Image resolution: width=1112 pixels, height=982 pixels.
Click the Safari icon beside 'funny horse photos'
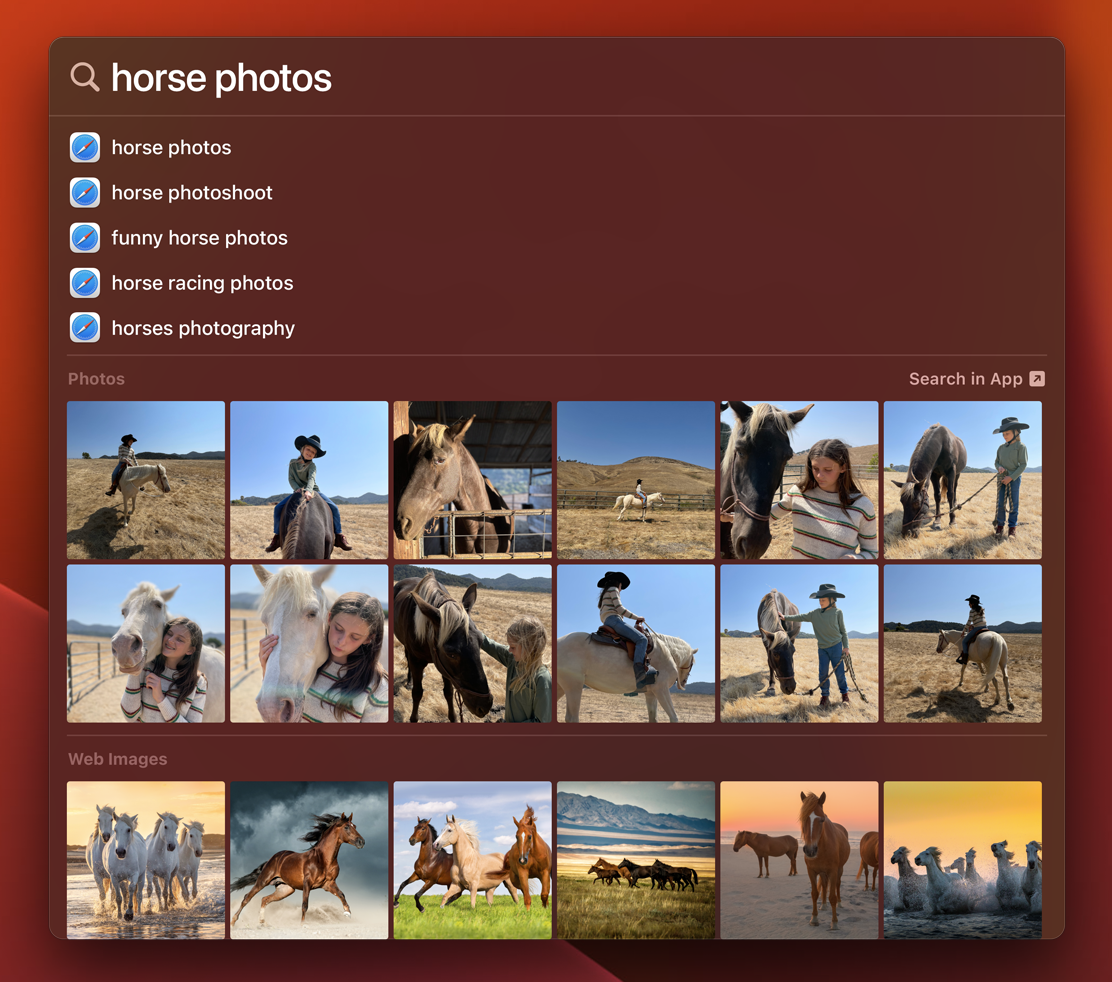click(85, 238)
